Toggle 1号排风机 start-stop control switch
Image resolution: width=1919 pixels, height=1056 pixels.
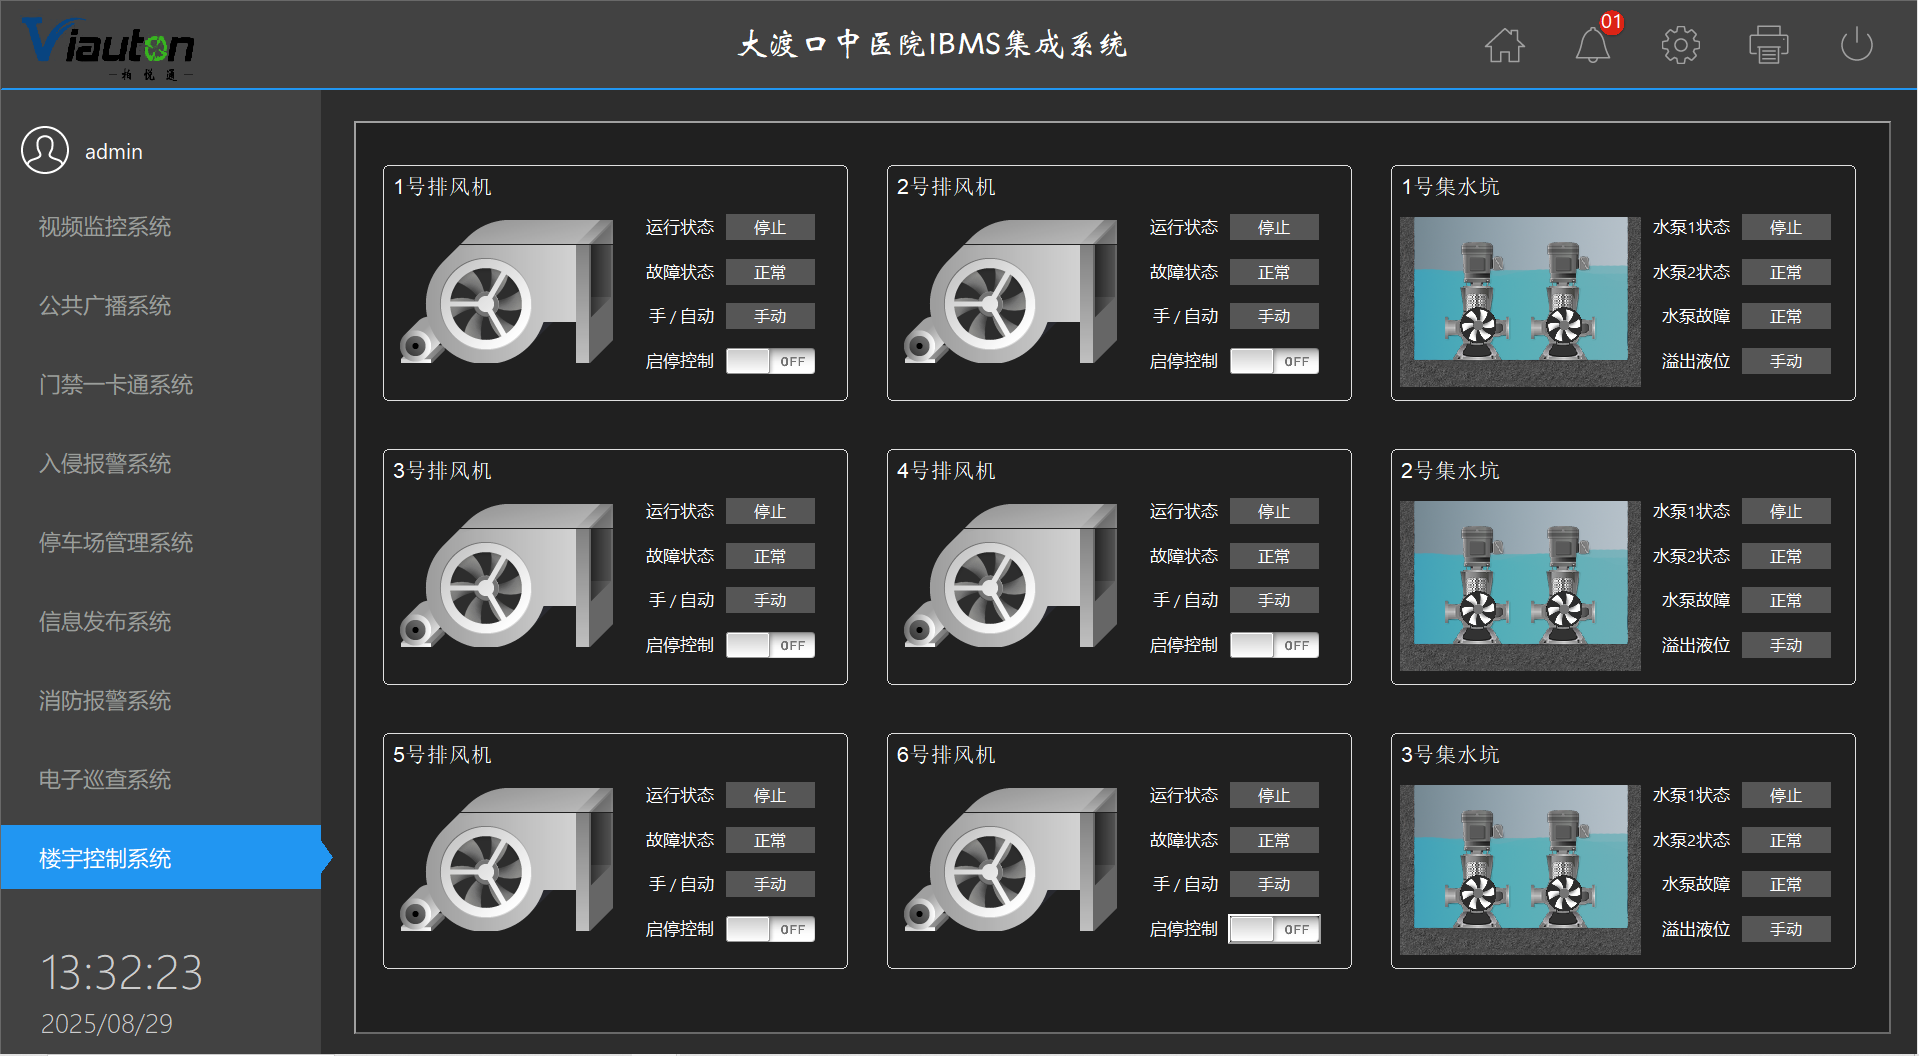point(770,361)
